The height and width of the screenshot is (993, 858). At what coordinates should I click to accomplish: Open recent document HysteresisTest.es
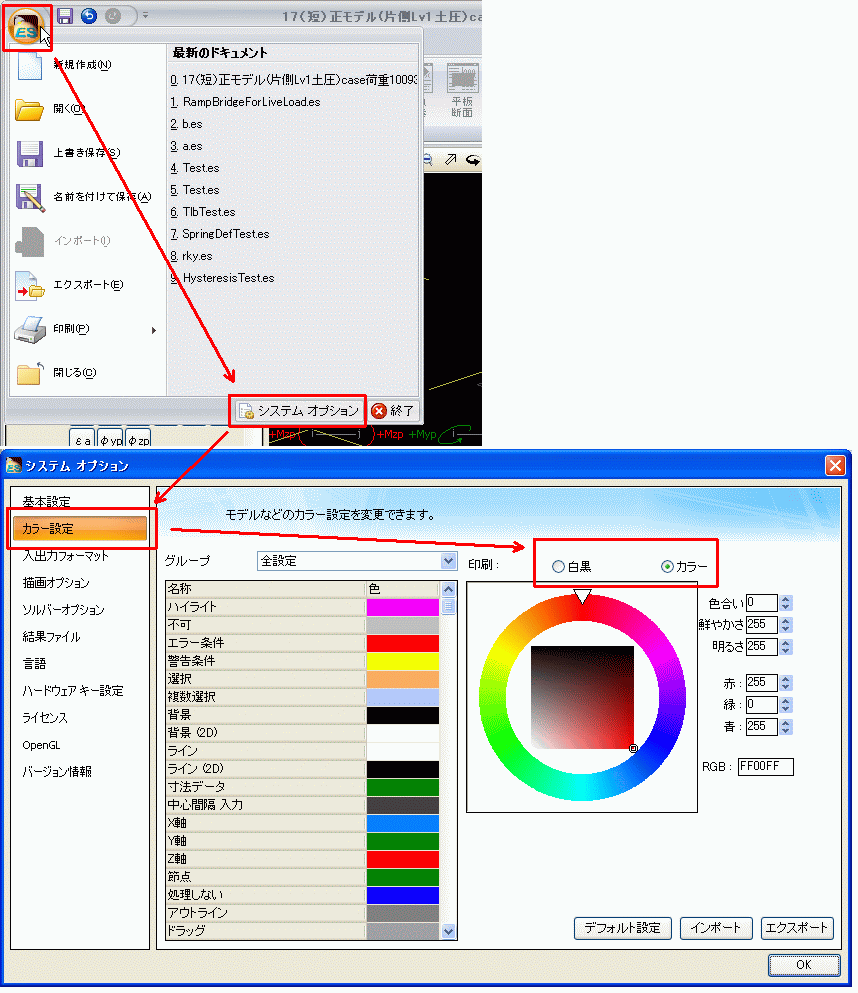pos(222,278)
